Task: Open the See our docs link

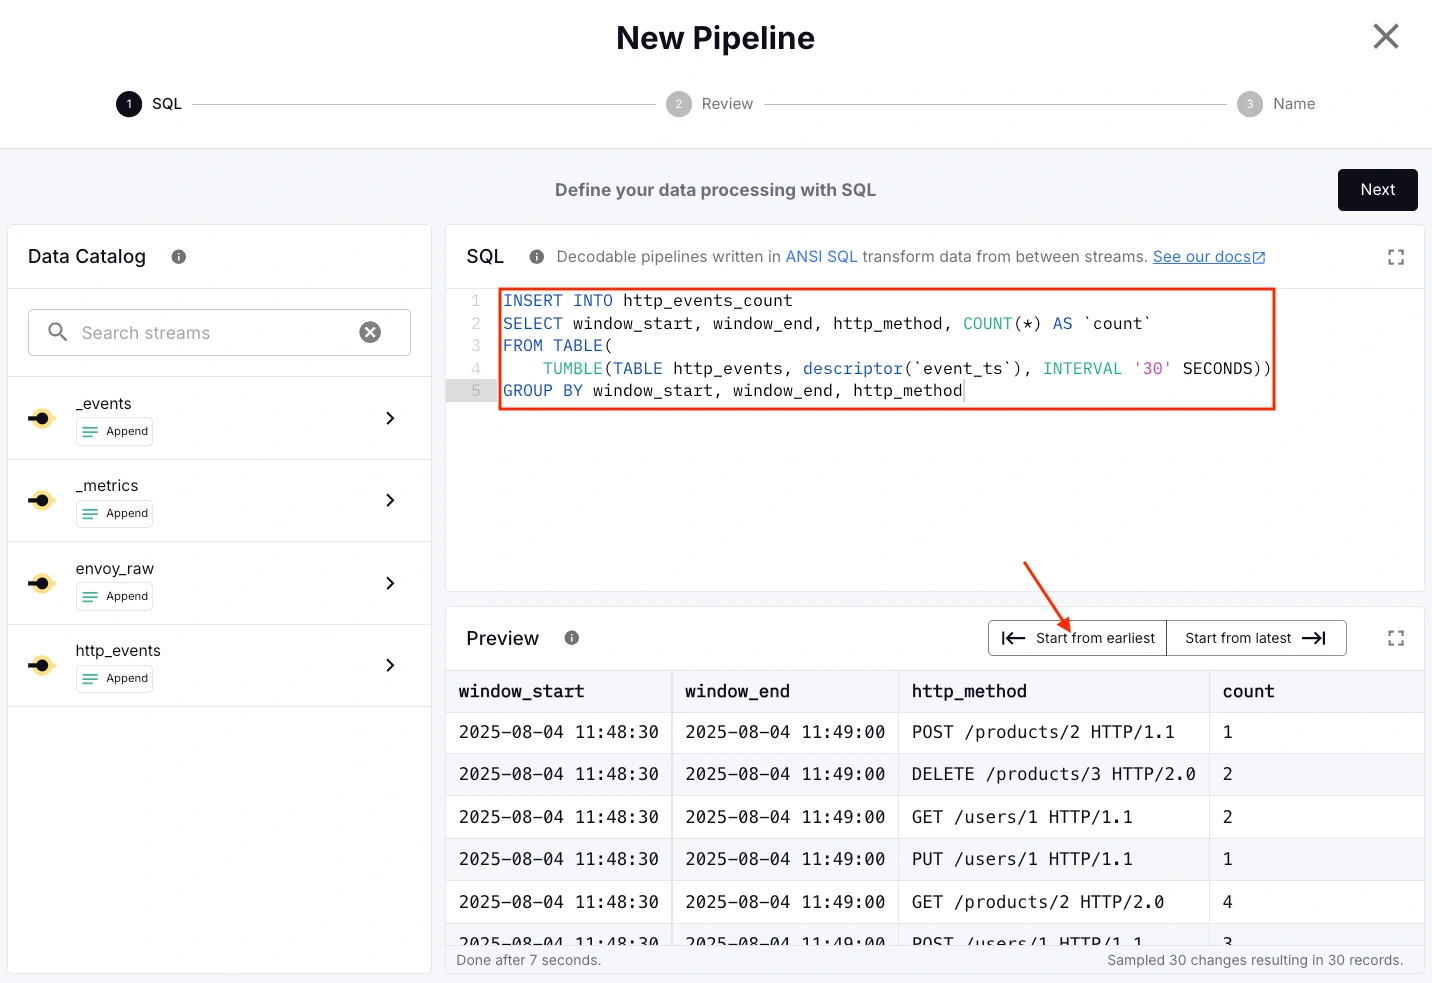Action: (1209, 257)
